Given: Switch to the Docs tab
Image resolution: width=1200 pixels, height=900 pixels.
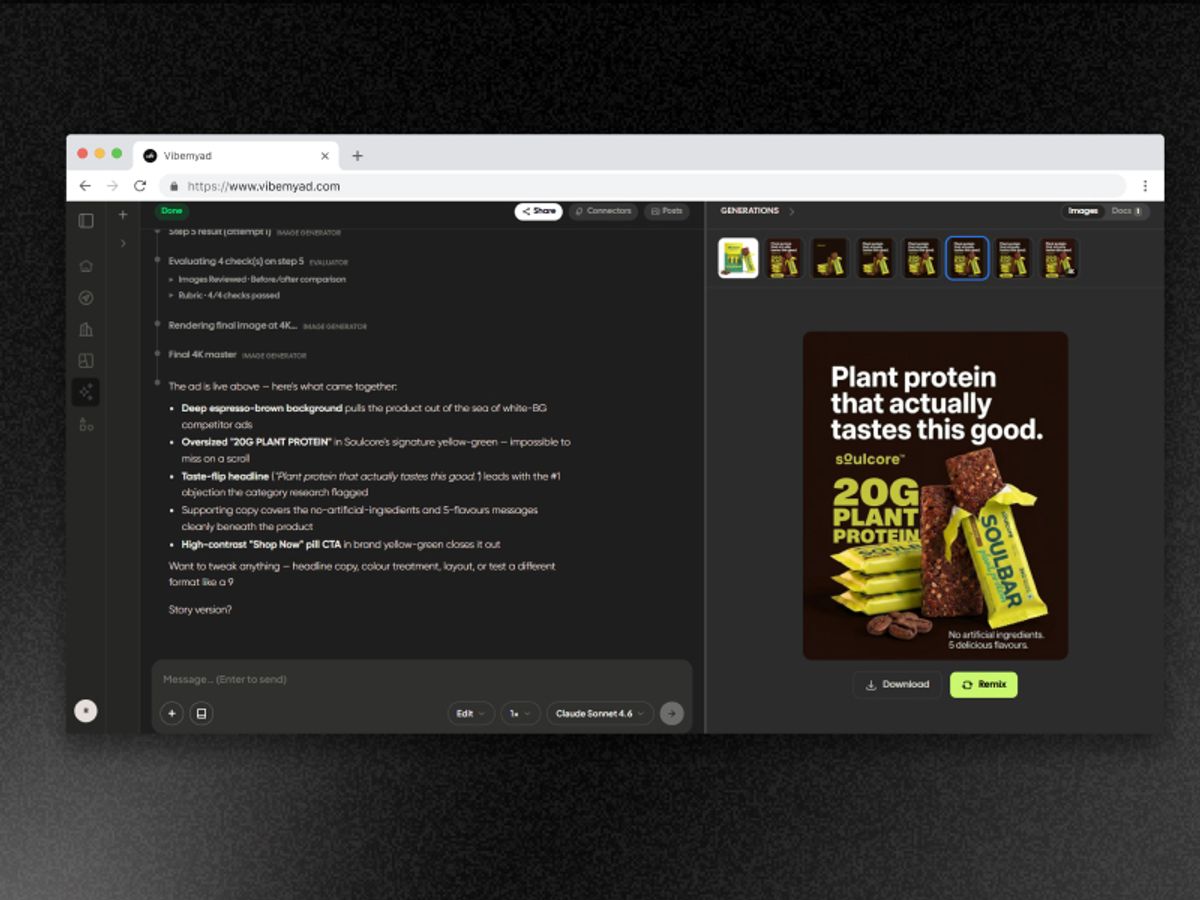Looking at the screenshot, I should click(1126, 211).
